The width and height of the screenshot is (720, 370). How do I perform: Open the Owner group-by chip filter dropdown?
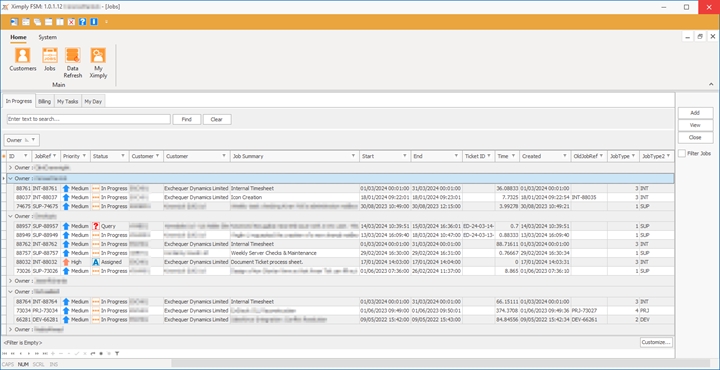(33, 140)
